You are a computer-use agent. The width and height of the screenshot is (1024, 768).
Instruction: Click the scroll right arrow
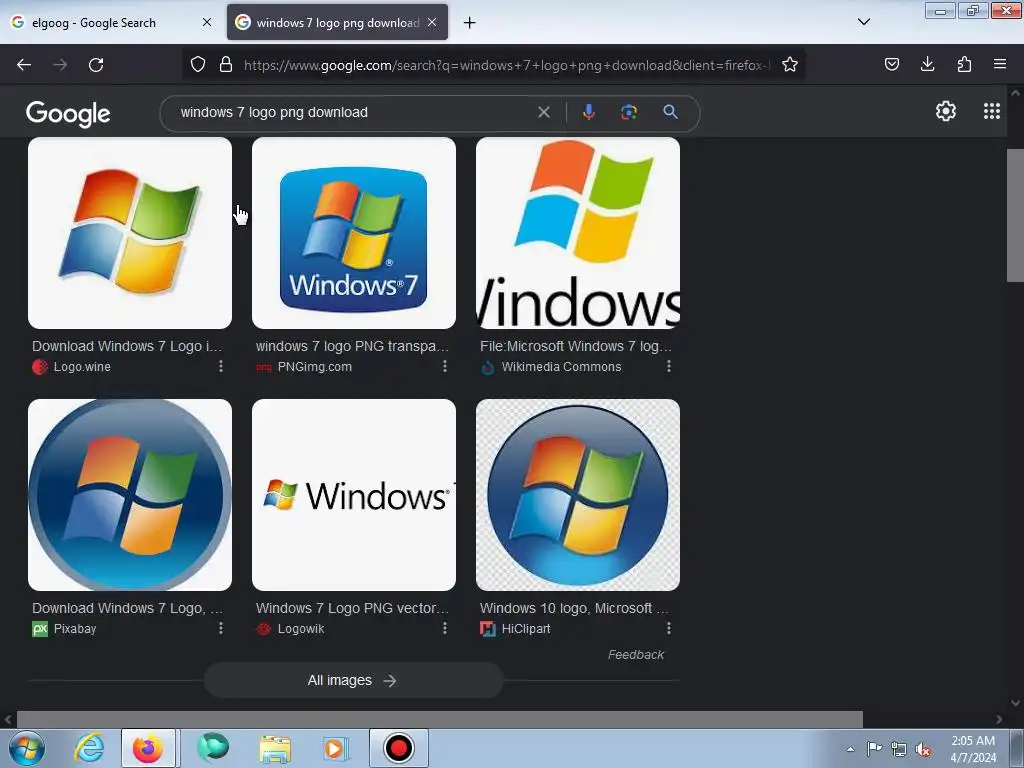click(999, 719)
